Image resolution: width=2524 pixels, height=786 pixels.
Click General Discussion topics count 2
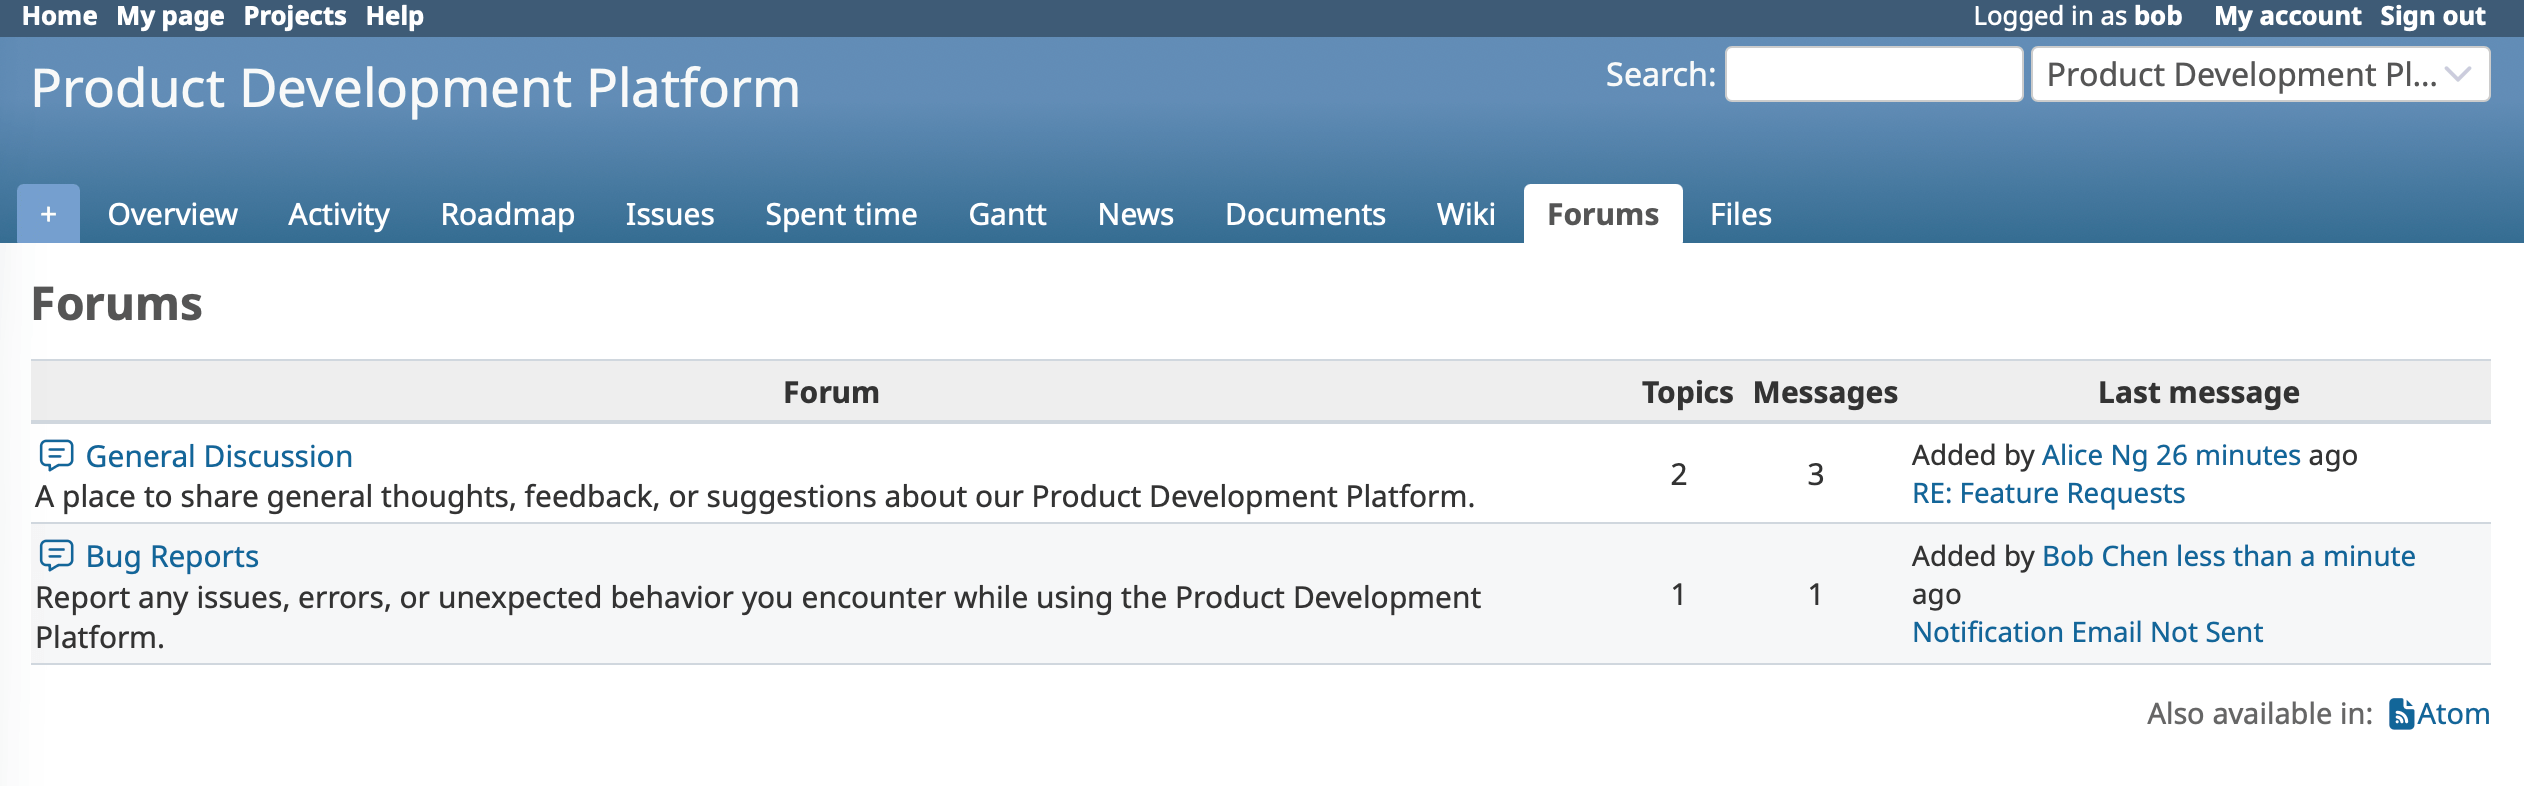point(1679,474)
